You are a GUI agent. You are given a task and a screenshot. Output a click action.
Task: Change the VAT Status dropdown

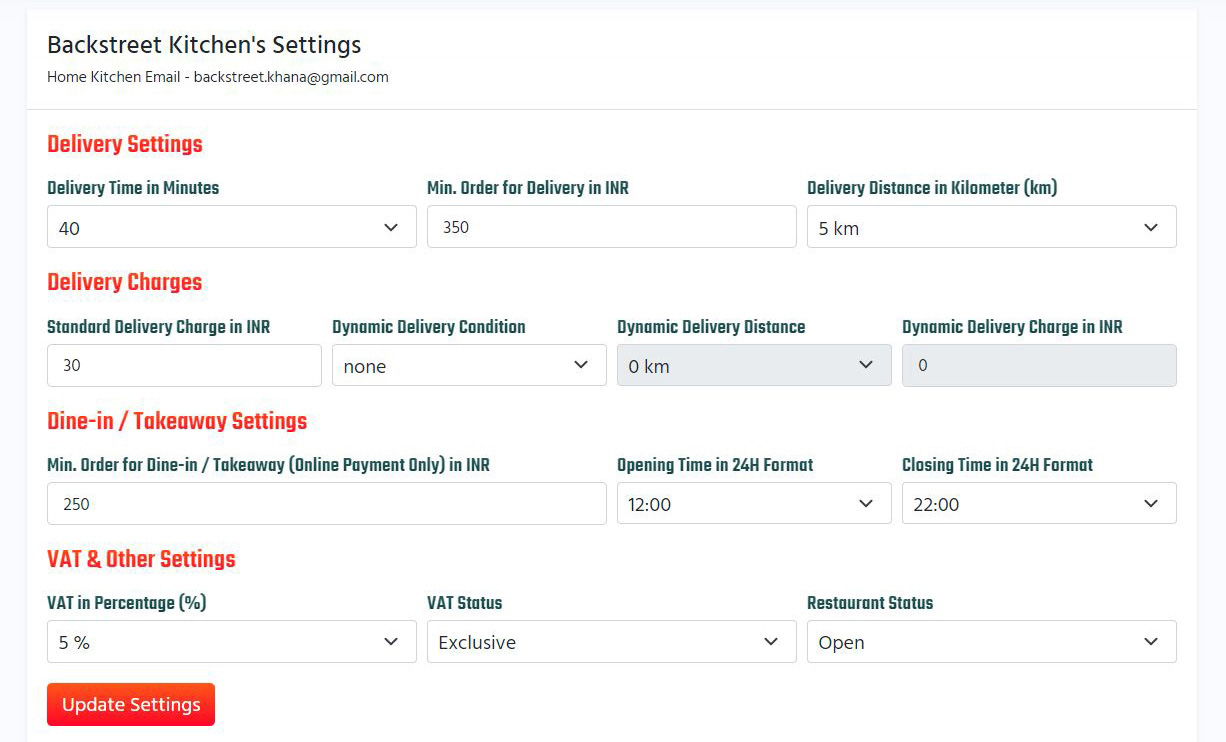point(611,642)
